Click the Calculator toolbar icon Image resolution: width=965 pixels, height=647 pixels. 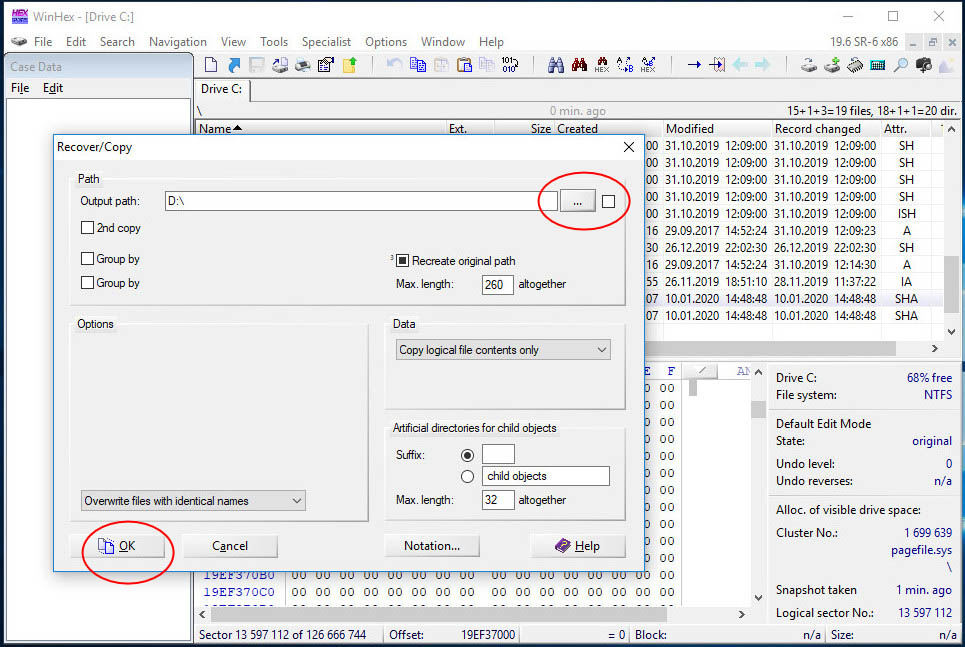pyautogui.click(x=878, y=65)
